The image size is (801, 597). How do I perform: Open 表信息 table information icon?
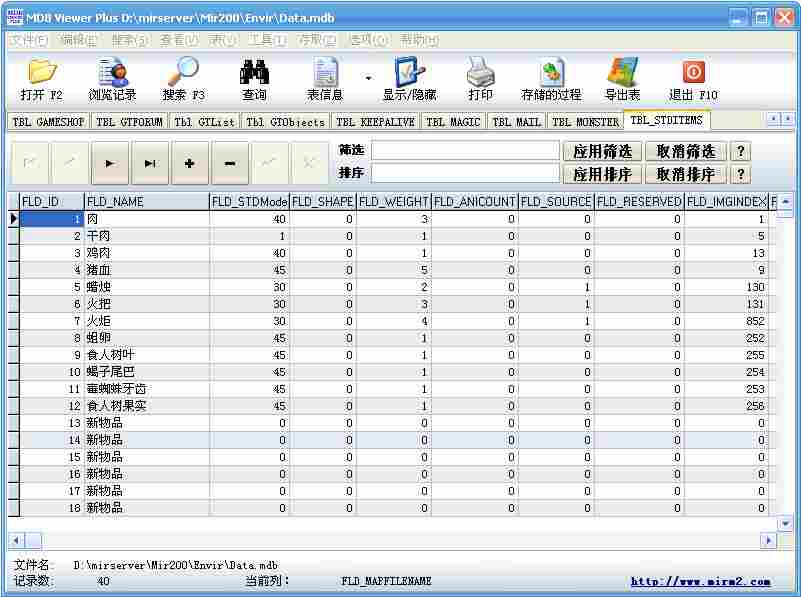tap(325, 78)
